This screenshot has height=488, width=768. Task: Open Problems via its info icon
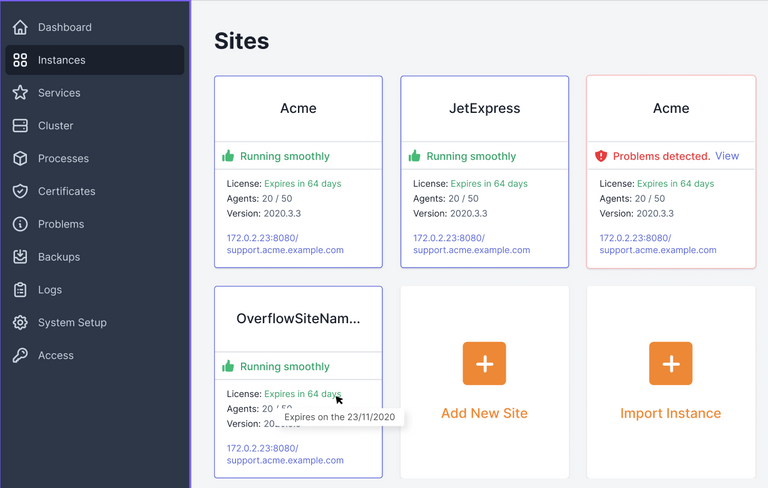20,224
